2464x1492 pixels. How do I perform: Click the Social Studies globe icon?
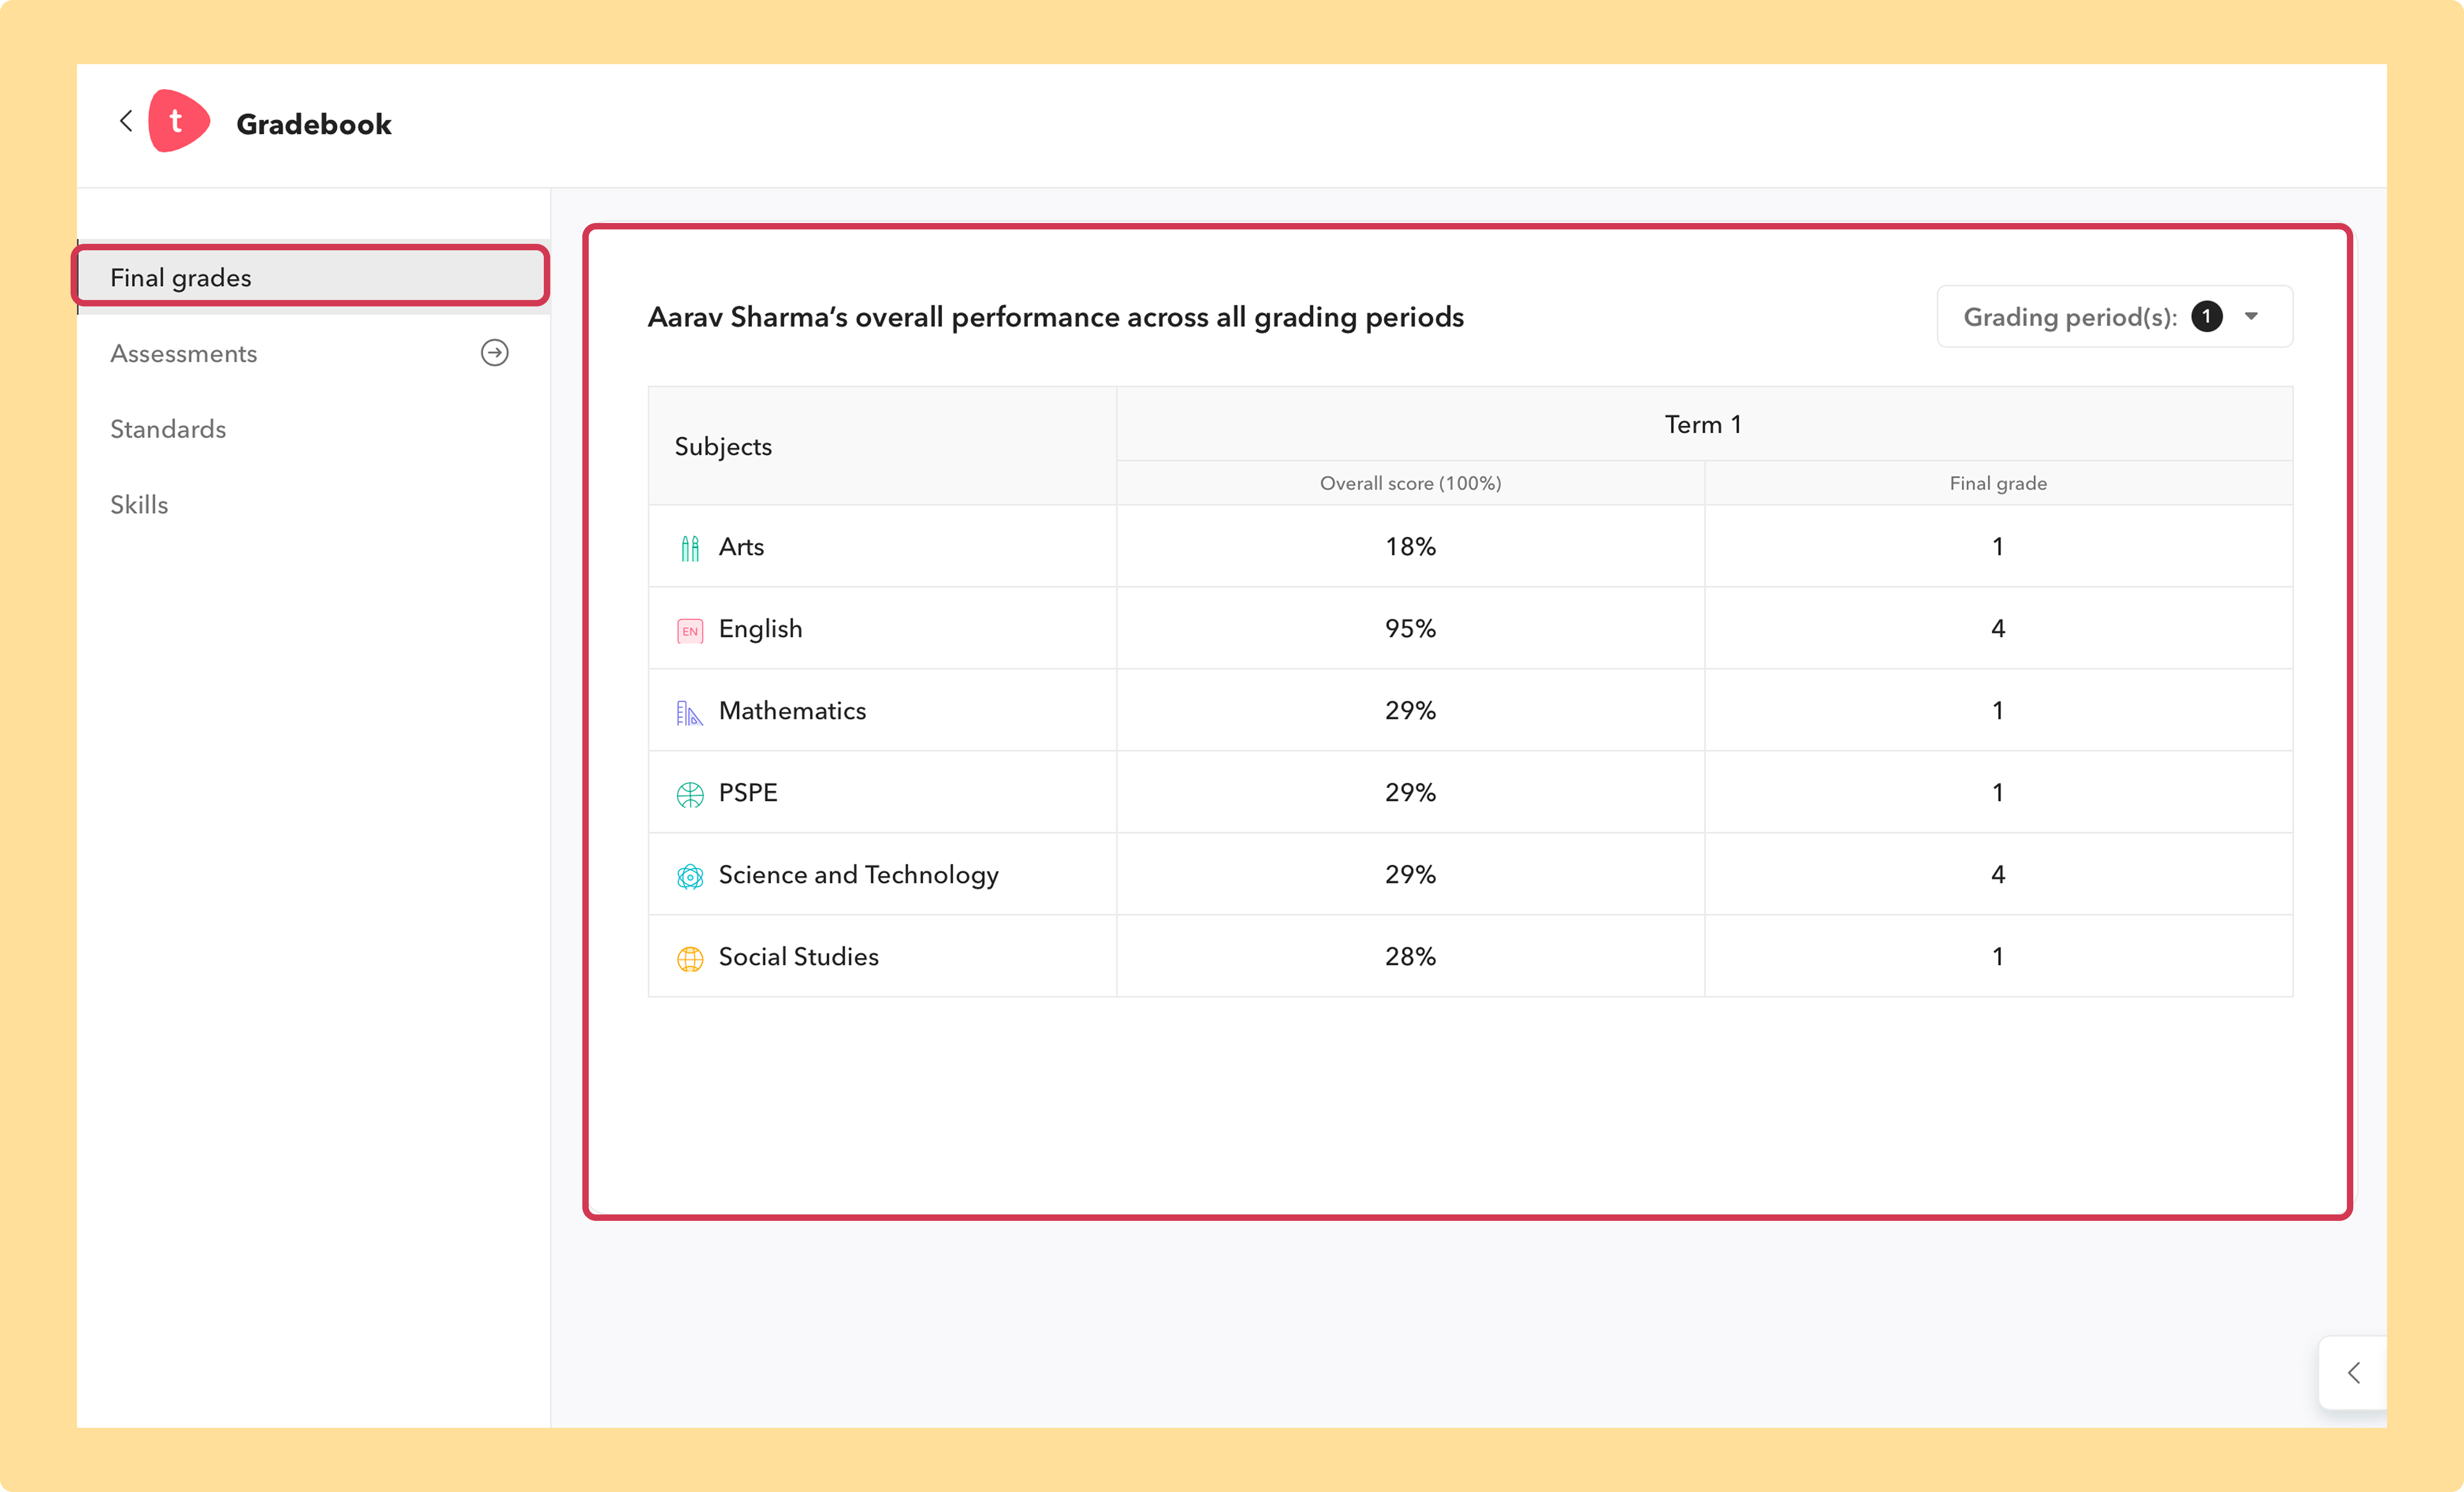coord(690,958)
